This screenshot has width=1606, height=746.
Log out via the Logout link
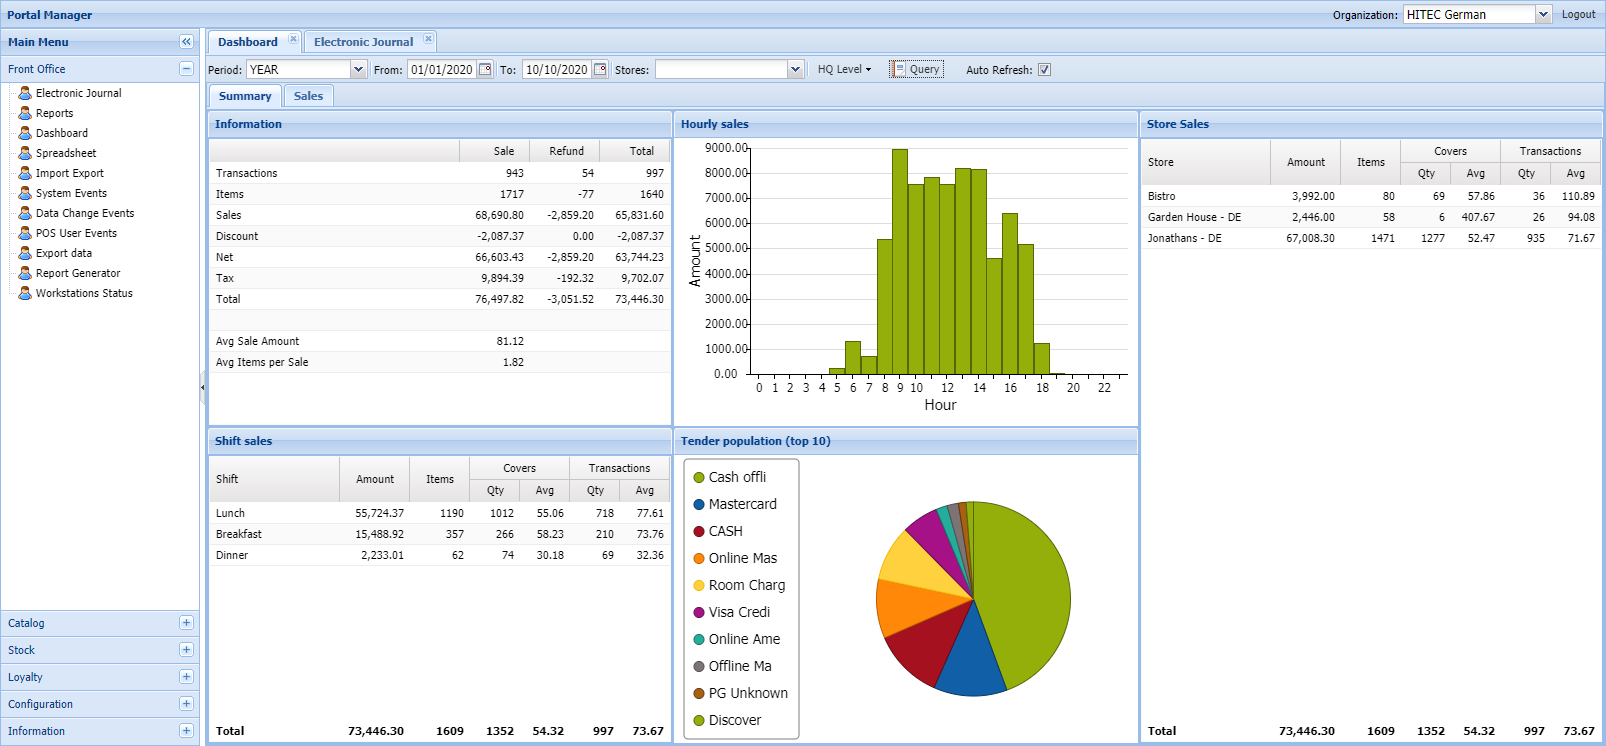click(x=1578, y=14)
